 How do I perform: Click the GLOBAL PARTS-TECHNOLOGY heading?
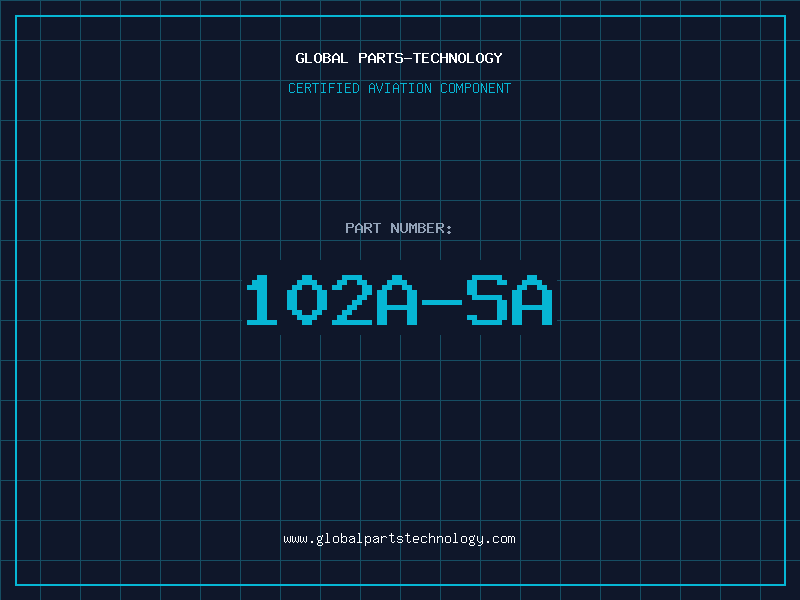coord(399,58)
